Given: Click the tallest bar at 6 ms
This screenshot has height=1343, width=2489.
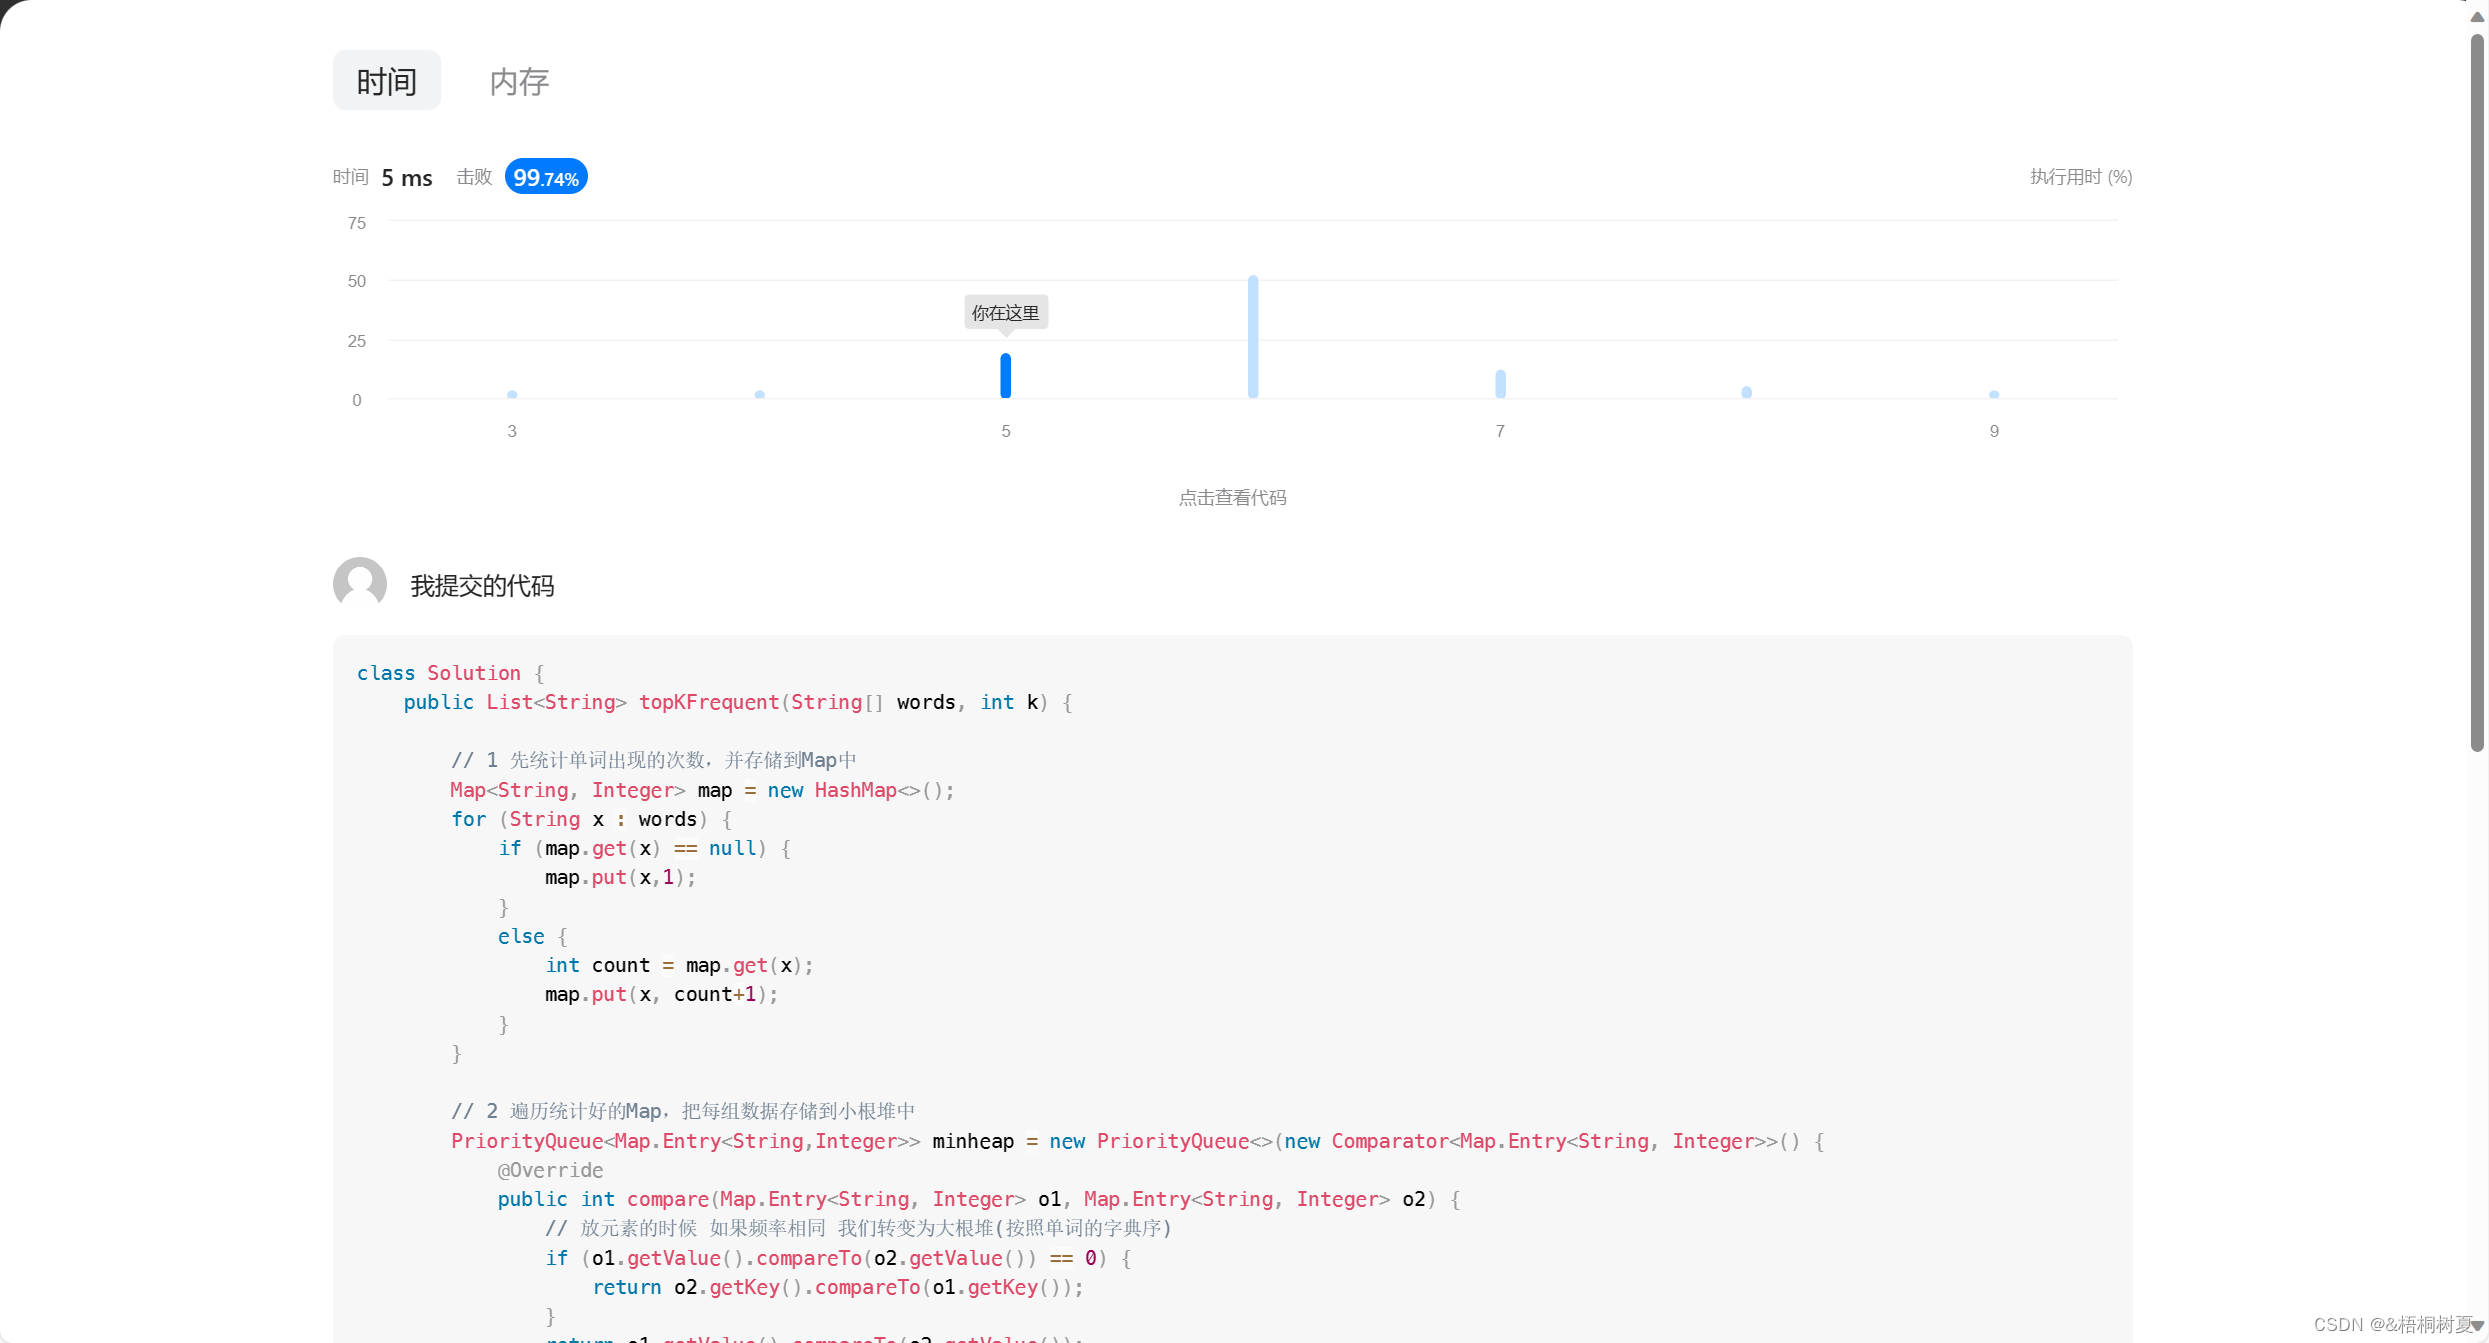Looking at the screenshot, I should pos(1253,337).
